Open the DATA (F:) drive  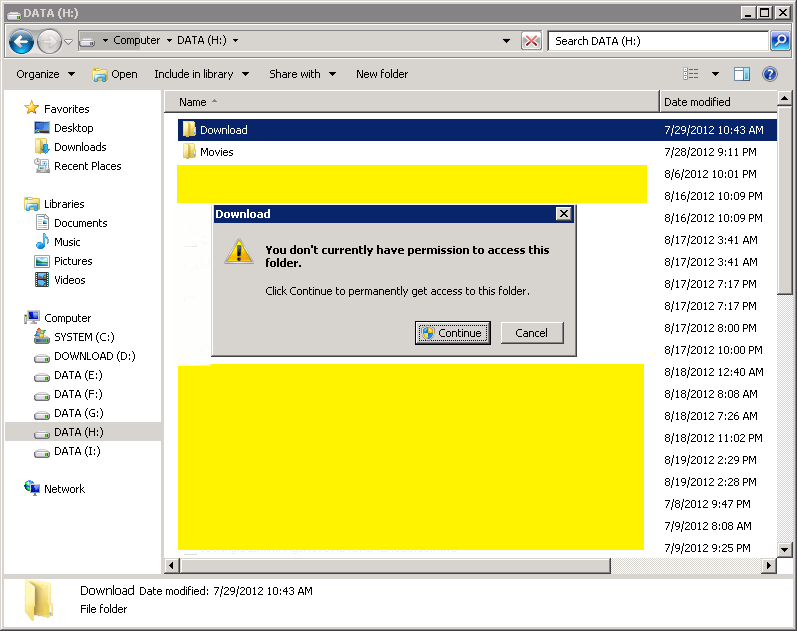pyautogui.click(x=68, y=395)
